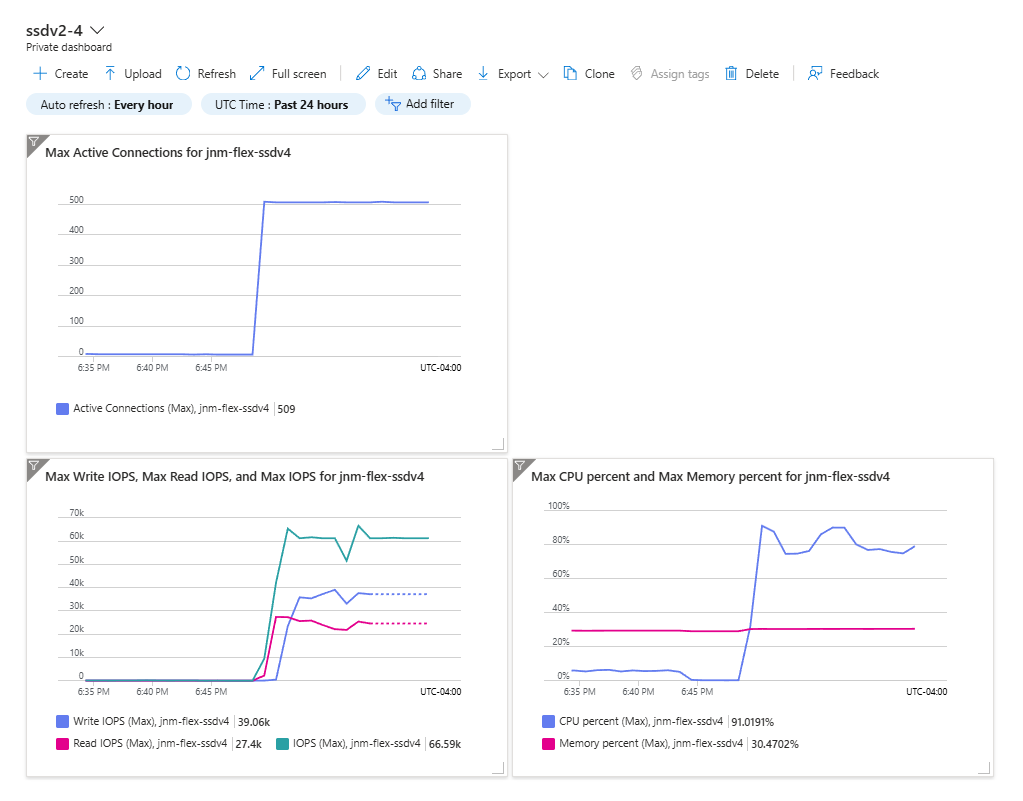
Task: Change the UTC Time Past 24 hours range
Action: 282,104
